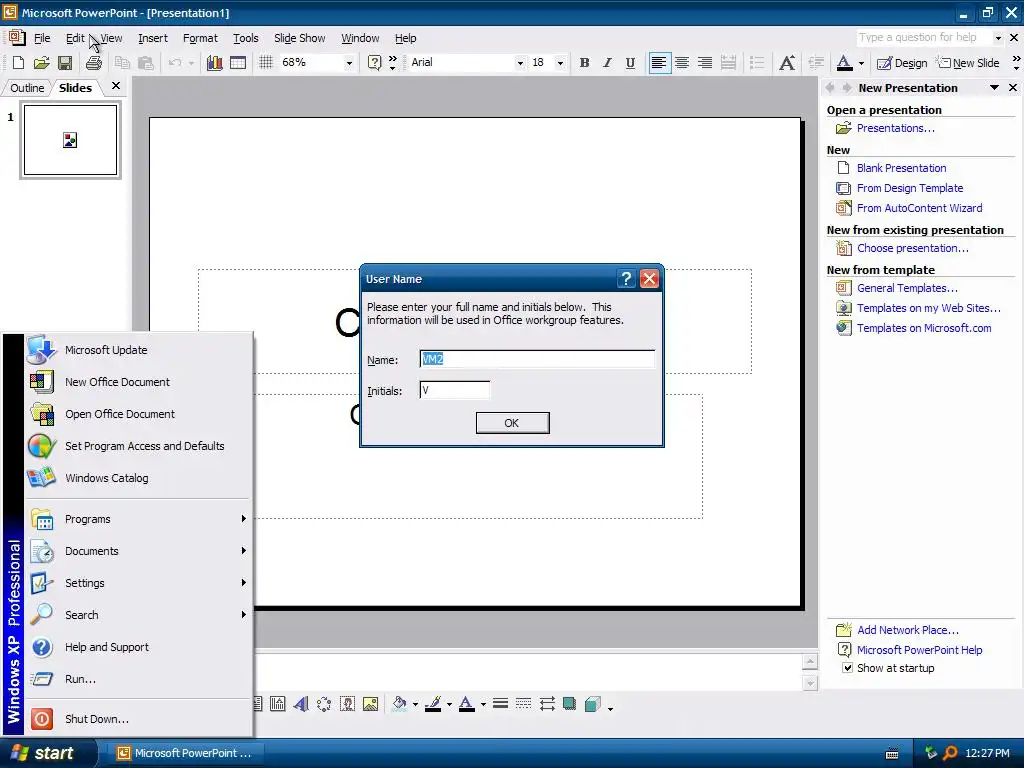The width and height of the screenshot is (1024, 768).
Task: Open the Fill Color dropdown arrow
Action: 415,705
